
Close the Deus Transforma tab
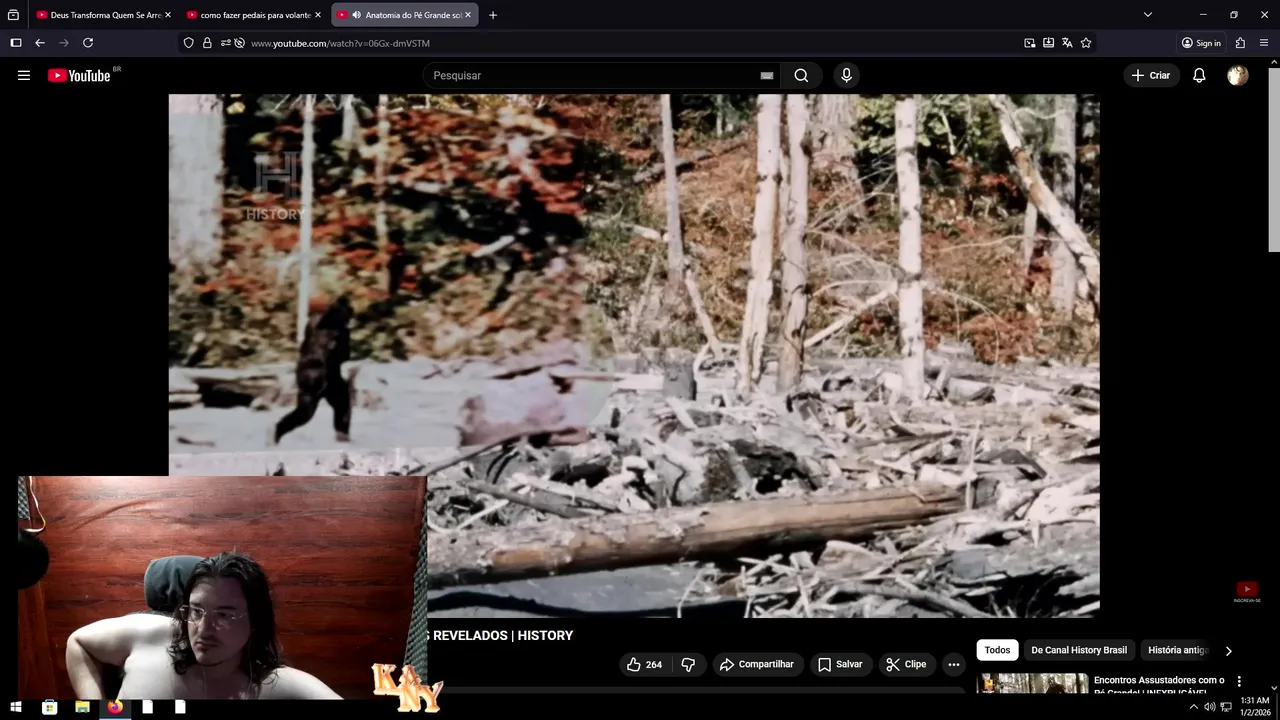pos(168,15)
